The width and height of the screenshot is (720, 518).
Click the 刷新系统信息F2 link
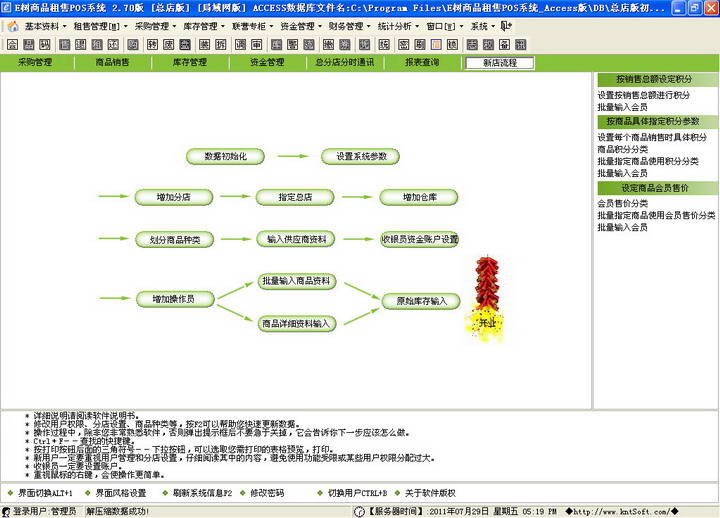(202, 493)
